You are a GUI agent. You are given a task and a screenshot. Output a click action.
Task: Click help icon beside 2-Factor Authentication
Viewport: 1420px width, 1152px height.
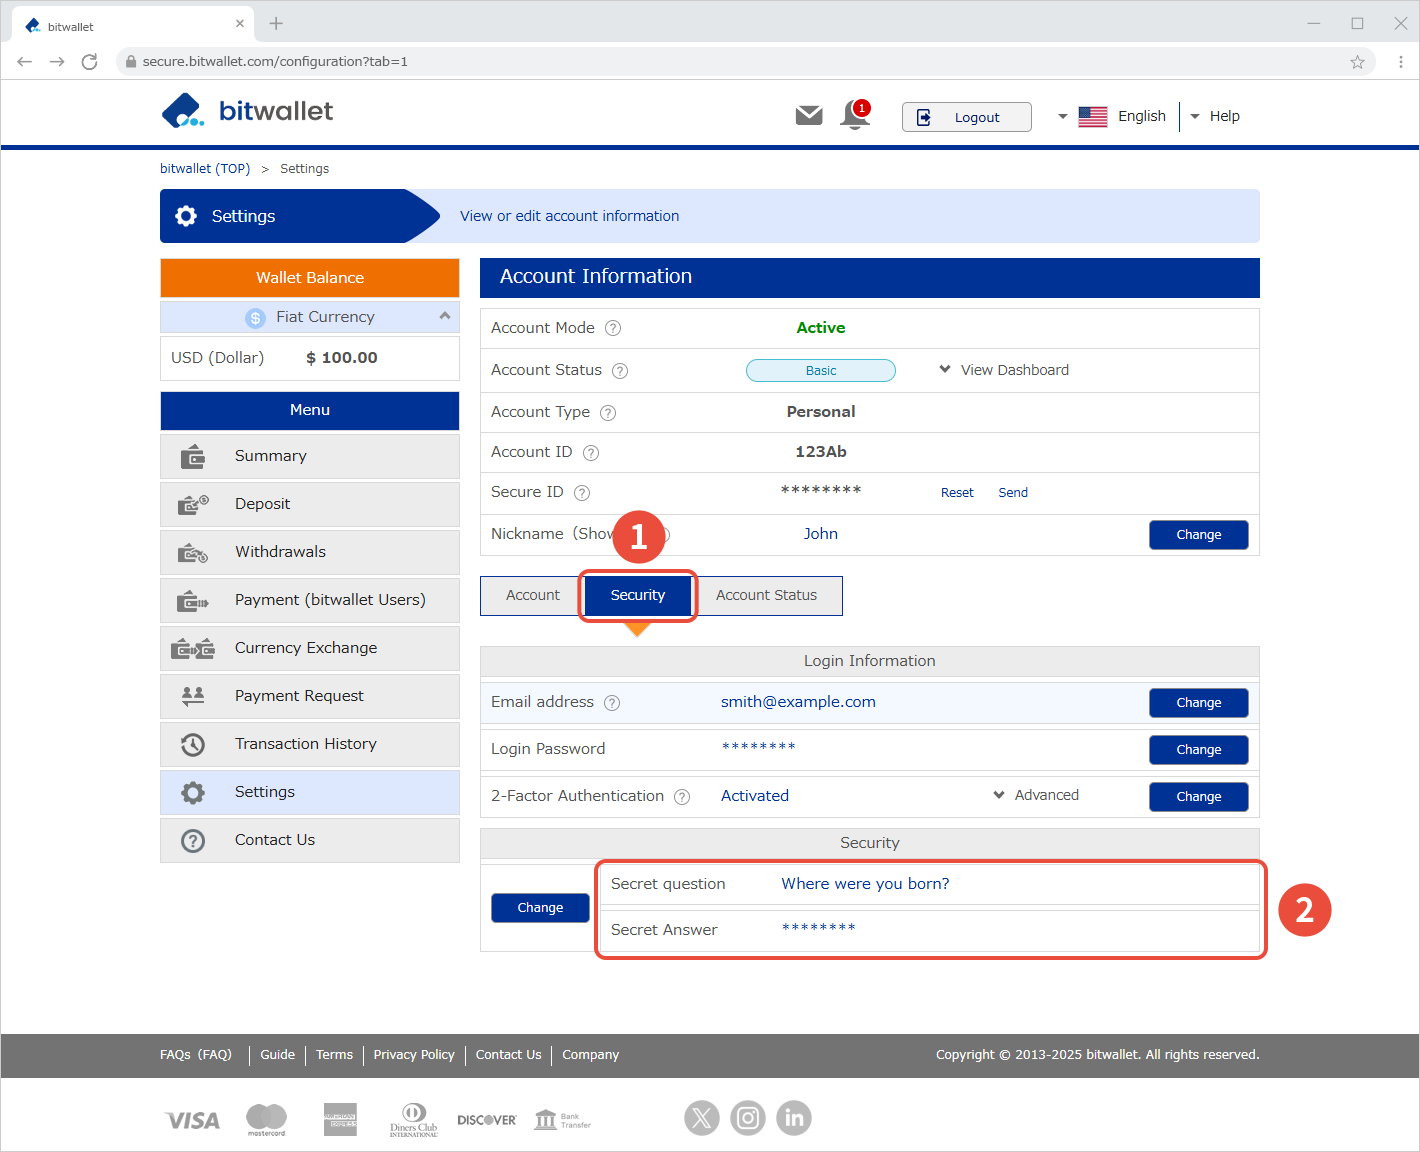(682, 797)
